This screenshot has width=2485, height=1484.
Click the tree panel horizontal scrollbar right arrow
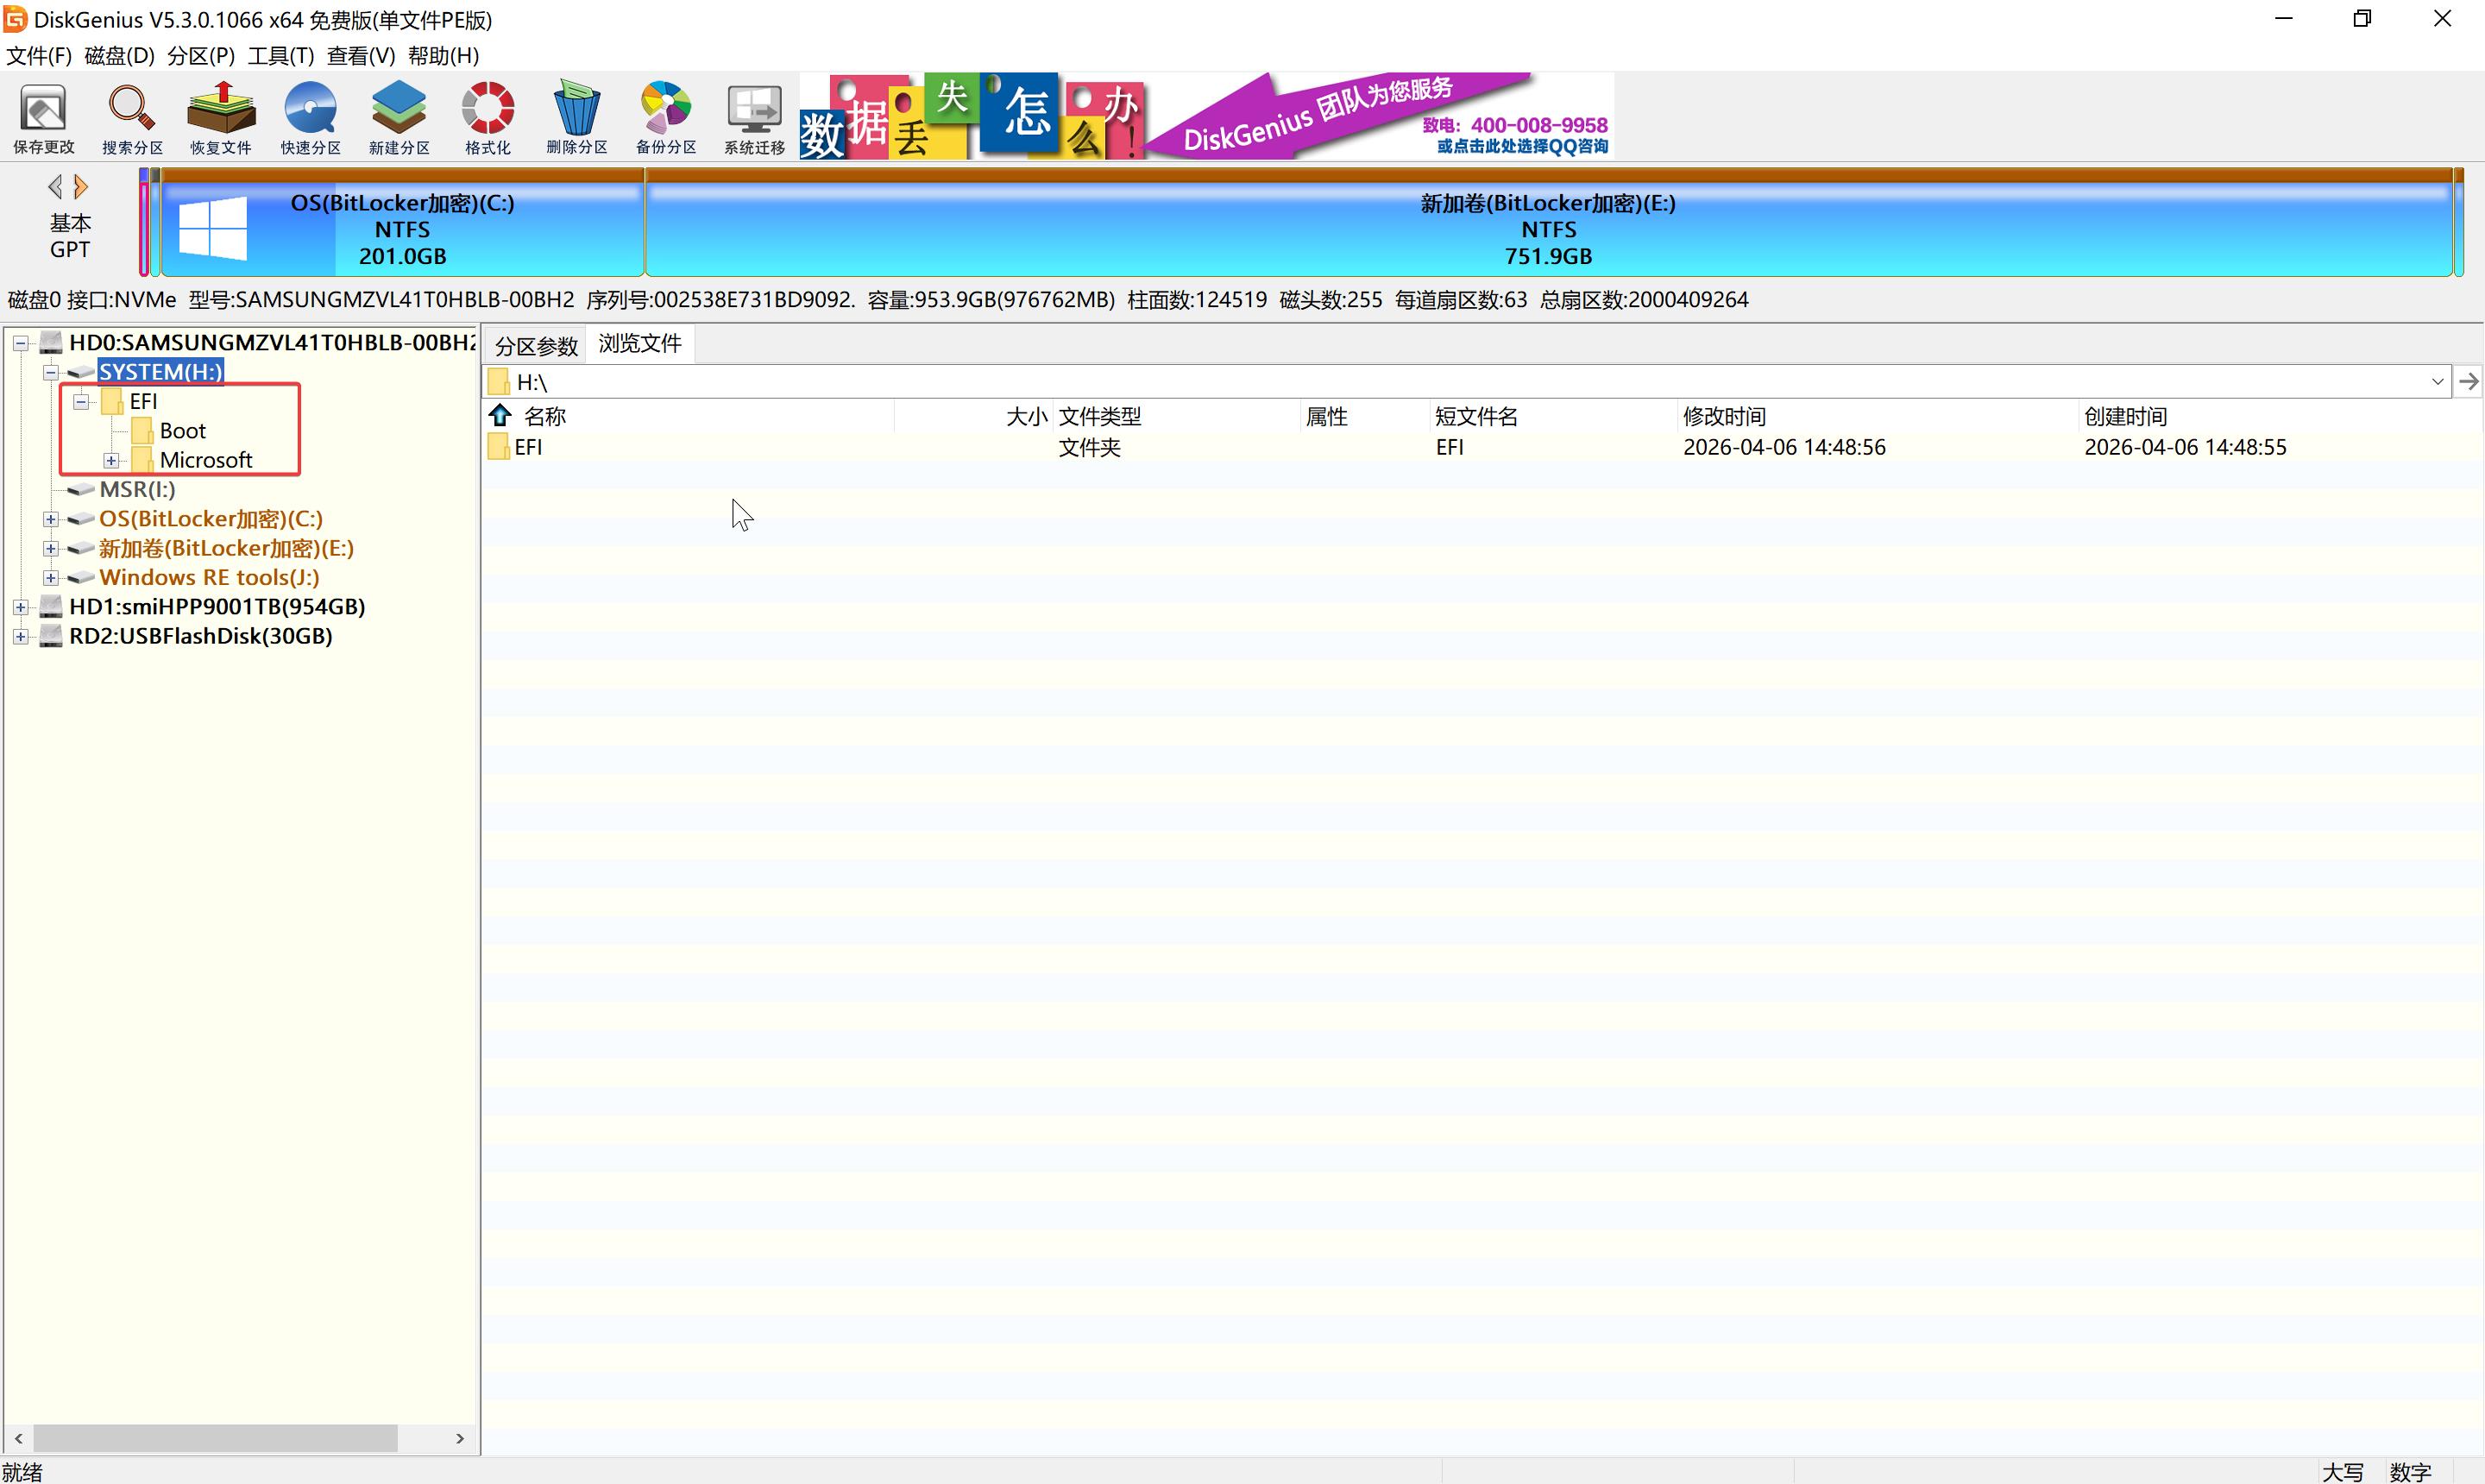click(460, 1439)
